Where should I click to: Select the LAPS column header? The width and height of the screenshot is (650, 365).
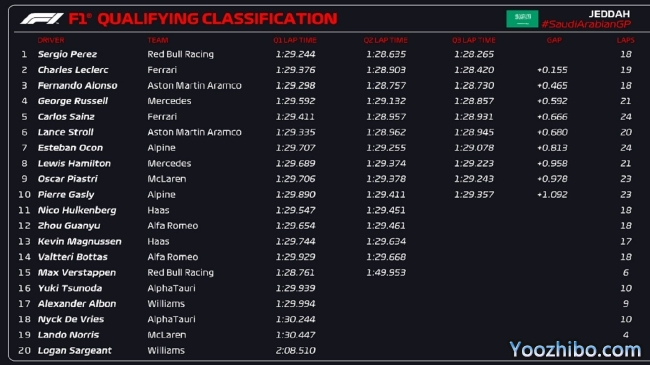pyautogui.click(x=626, y=40)
